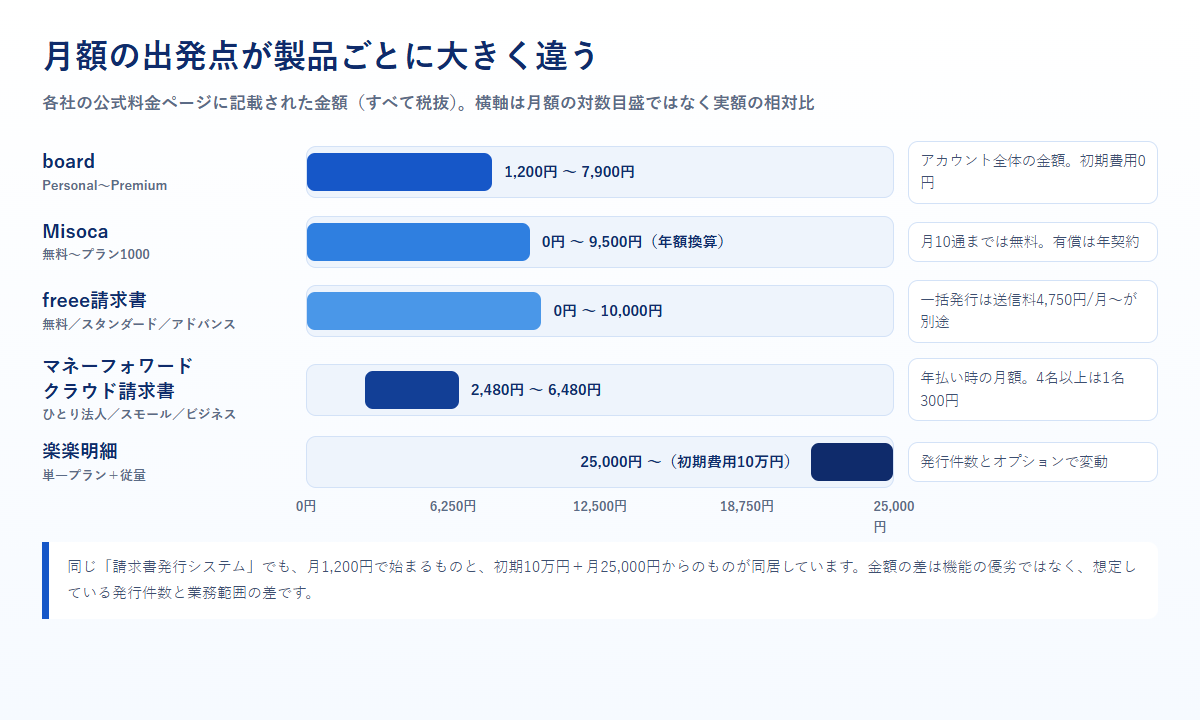Click the freee請求書 price bar
Image resolution: width=1200 pixels, height=720 pixels.
coord(424,311)
